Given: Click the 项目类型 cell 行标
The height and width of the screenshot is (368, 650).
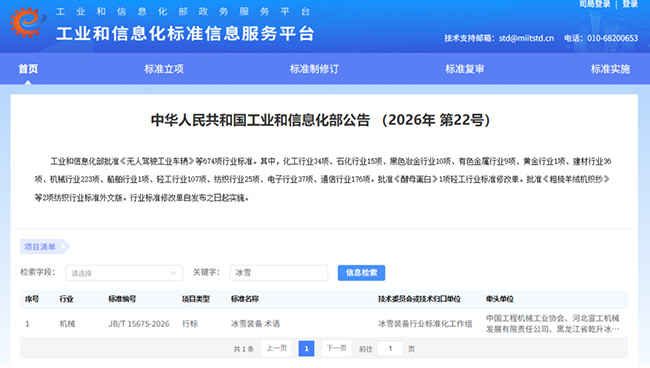Looking at the screenshot, I should [x=190, y=324].
